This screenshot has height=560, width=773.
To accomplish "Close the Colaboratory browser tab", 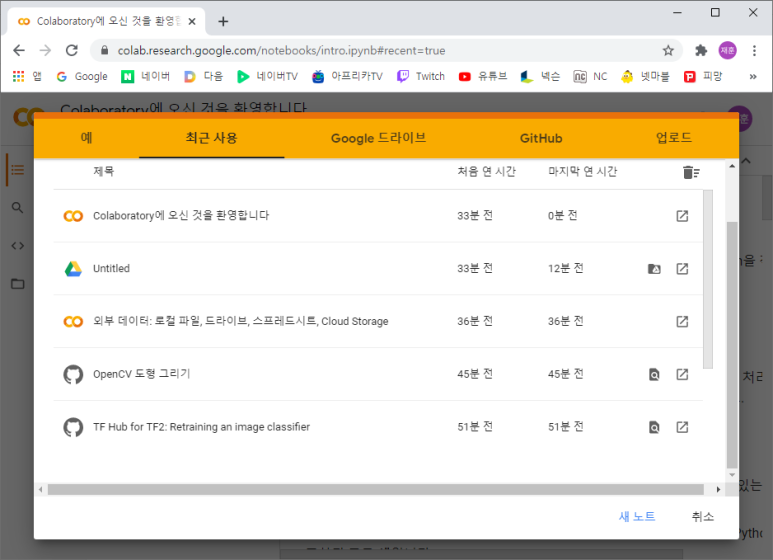I will pyautogui.click(x=192, y=21).
